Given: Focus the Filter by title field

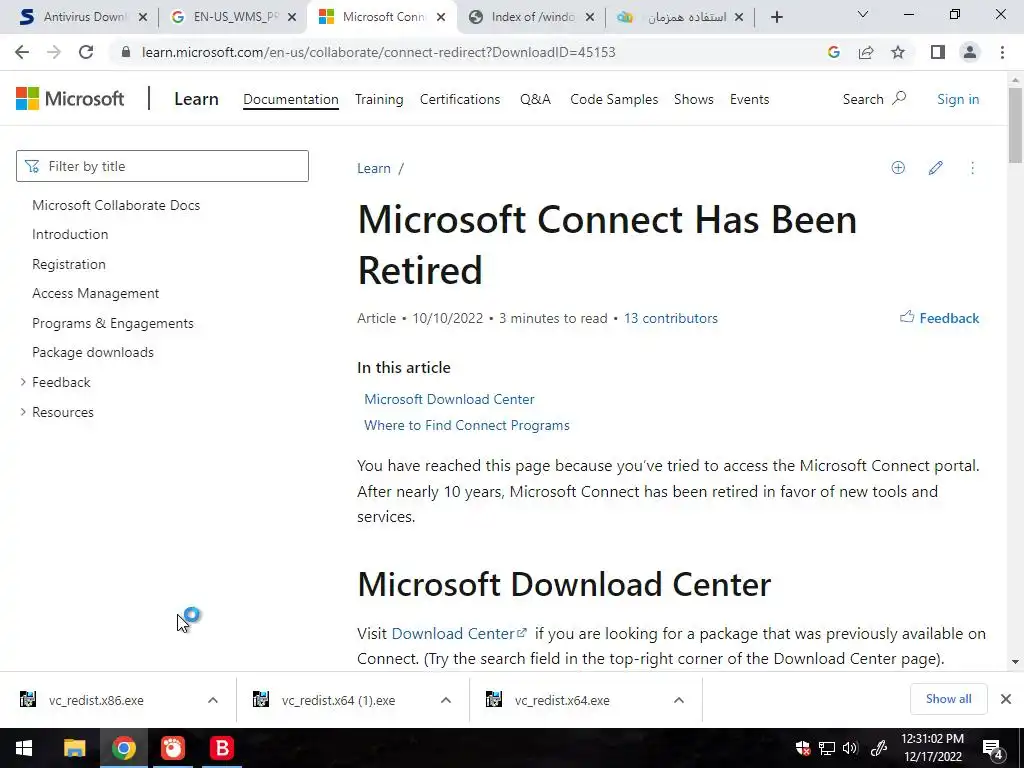Looking at the screenshot, I should pos(162,166).
